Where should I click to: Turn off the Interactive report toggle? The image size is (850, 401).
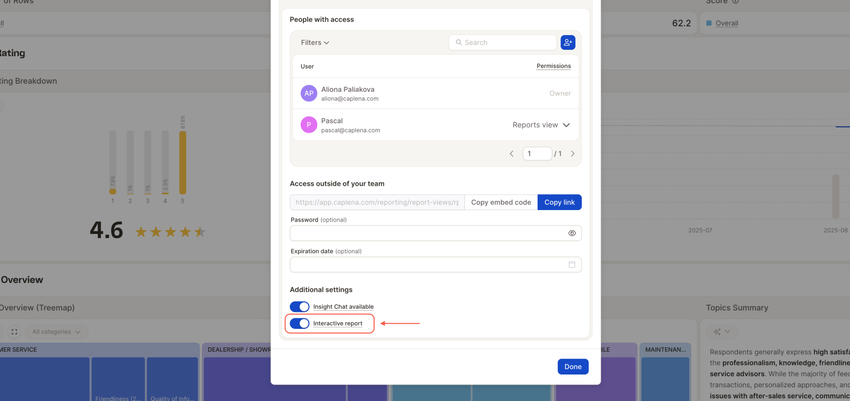click(x=300, y=323)
